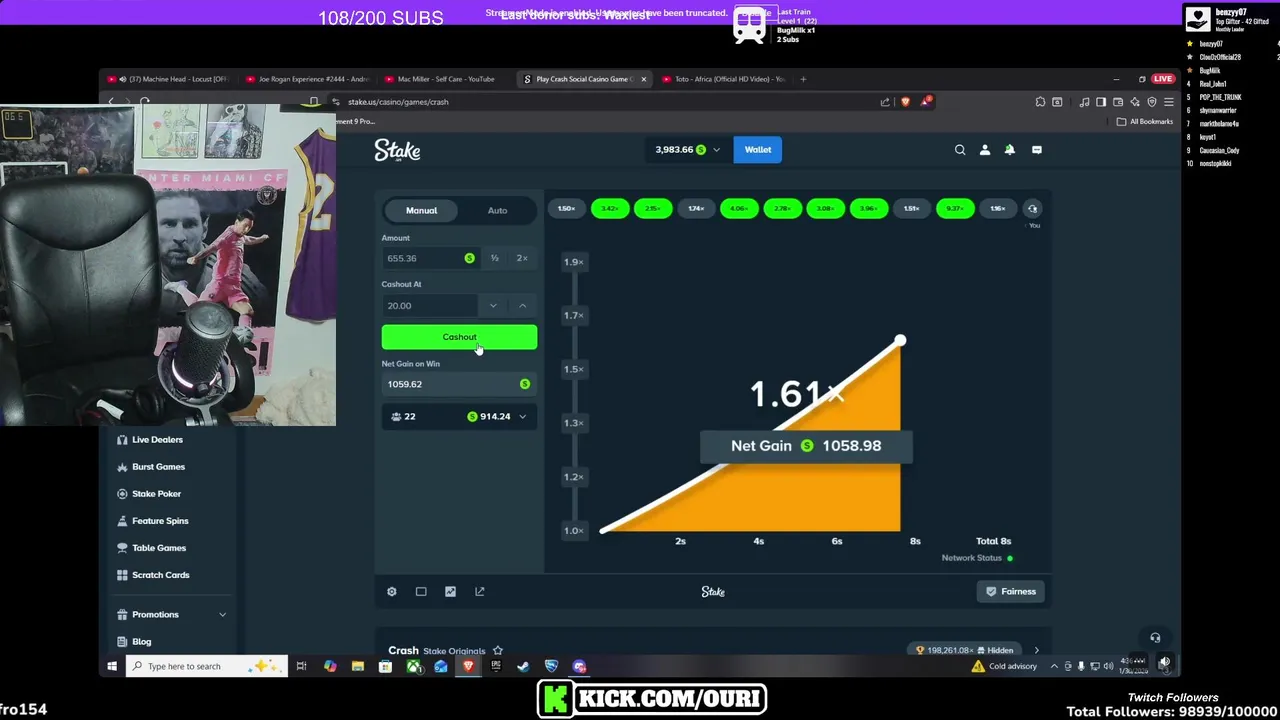Increase Cashout At with up arrow
Viewport: 1280px width, 720px height.
coord(522,306)
